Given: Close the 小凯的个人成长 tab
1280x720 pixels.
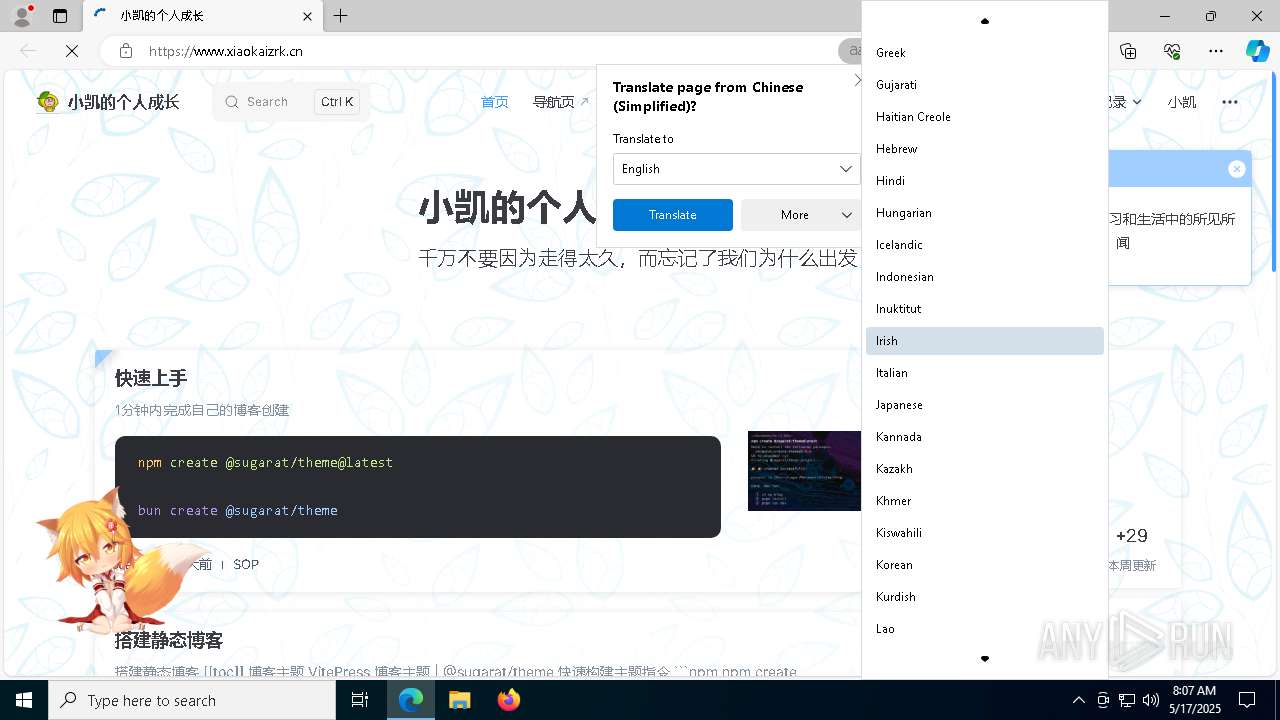Looking at the screenshot, I should [x=307, y=16].
